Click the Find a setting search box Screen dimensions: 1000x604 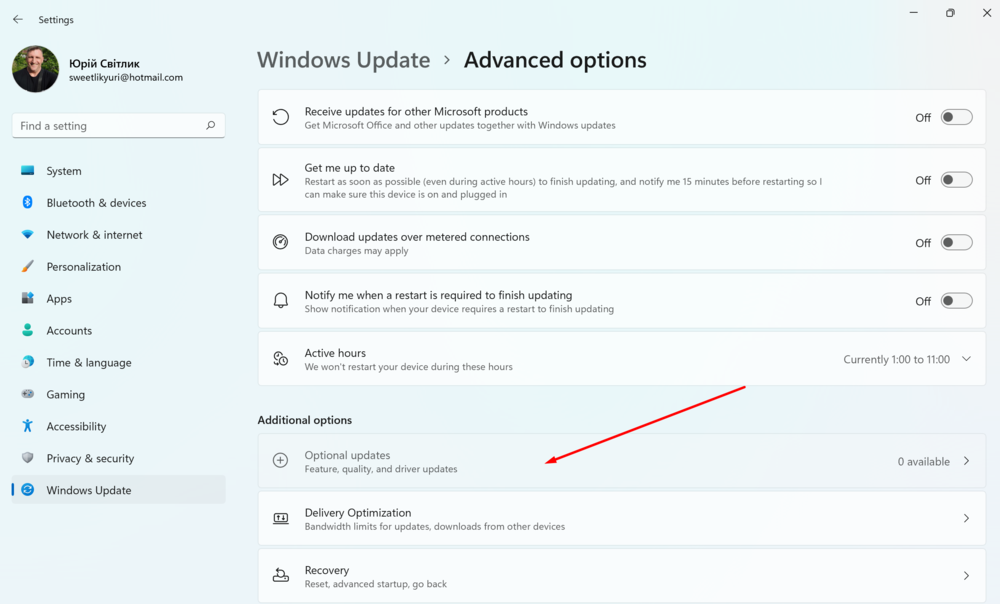(x=110, y=126)
